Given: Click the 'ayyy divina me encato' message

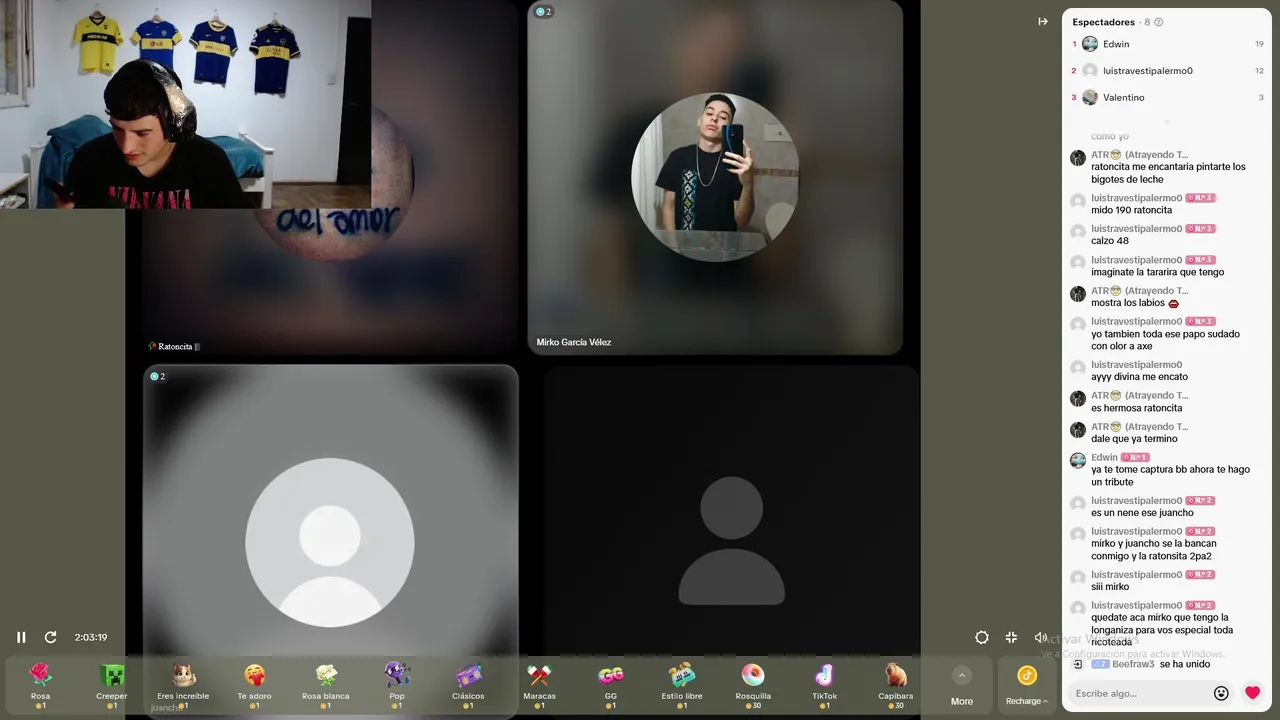Looking at the screenshot, I should [x=1139, y=377].
